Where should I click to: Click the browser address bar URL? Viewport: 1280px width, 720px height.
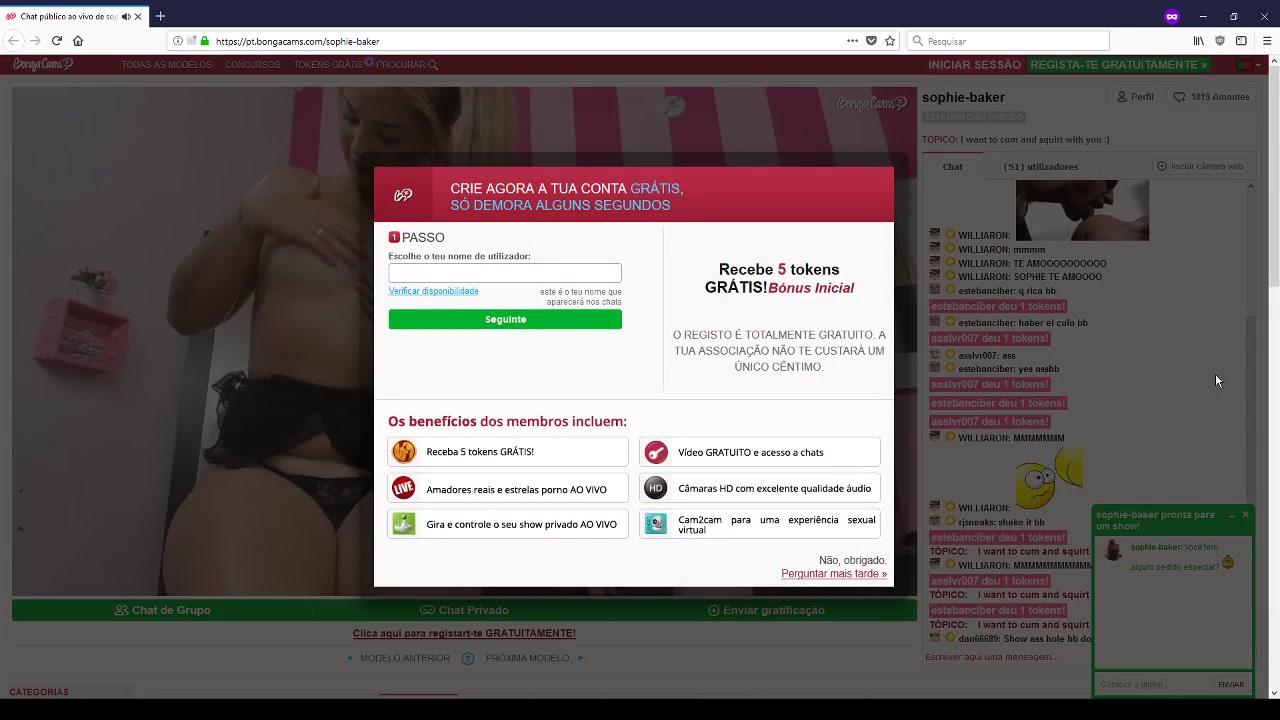pos(297,41)
